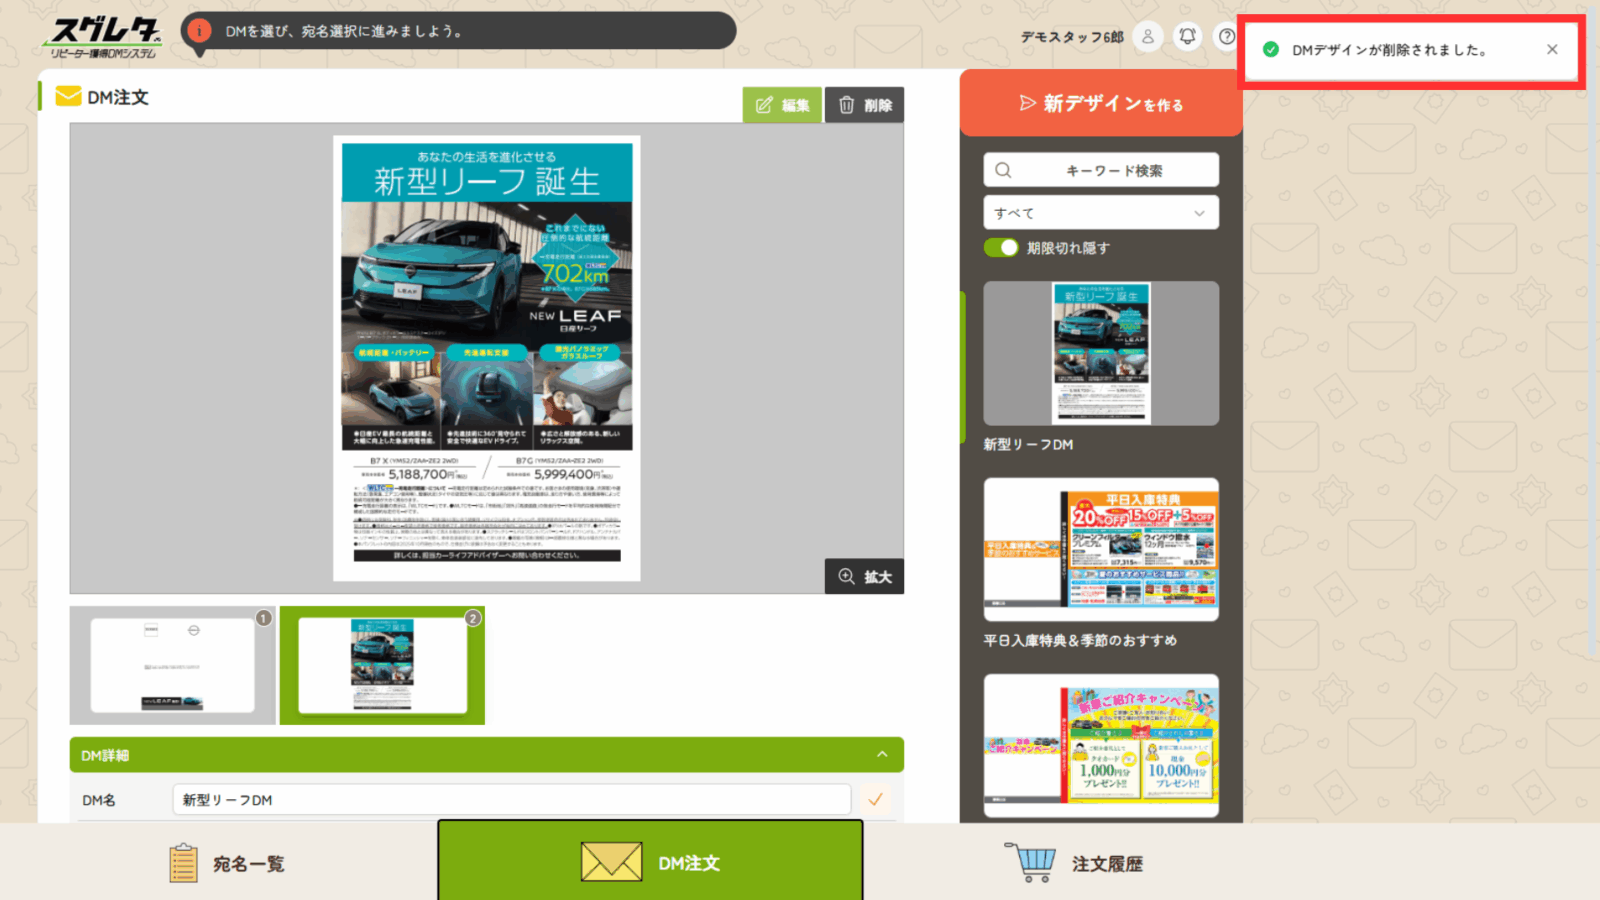Choose the 平日入庫特典&季節のおすすめ design thumbnail

1100,549
